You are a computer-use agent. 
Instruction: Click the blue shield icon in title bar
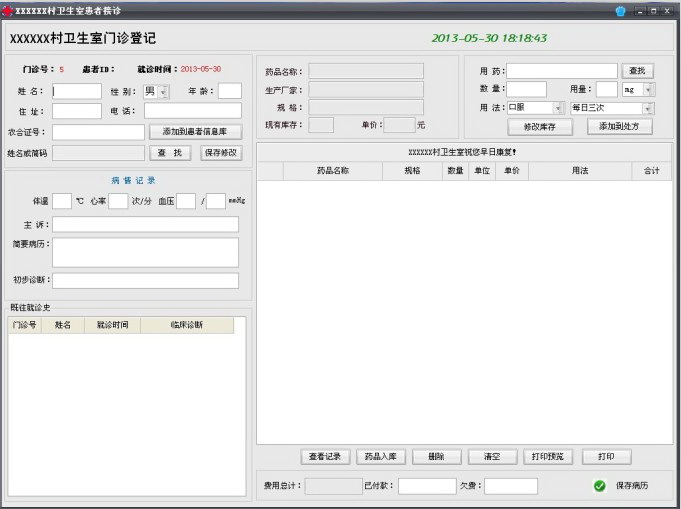coord(621,11)
